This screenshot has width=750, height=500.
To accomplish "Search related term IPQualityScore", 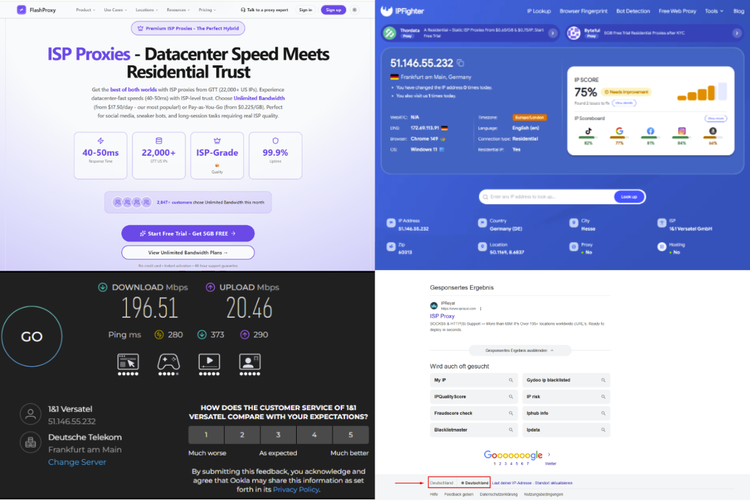I will (x=474, y=397).
